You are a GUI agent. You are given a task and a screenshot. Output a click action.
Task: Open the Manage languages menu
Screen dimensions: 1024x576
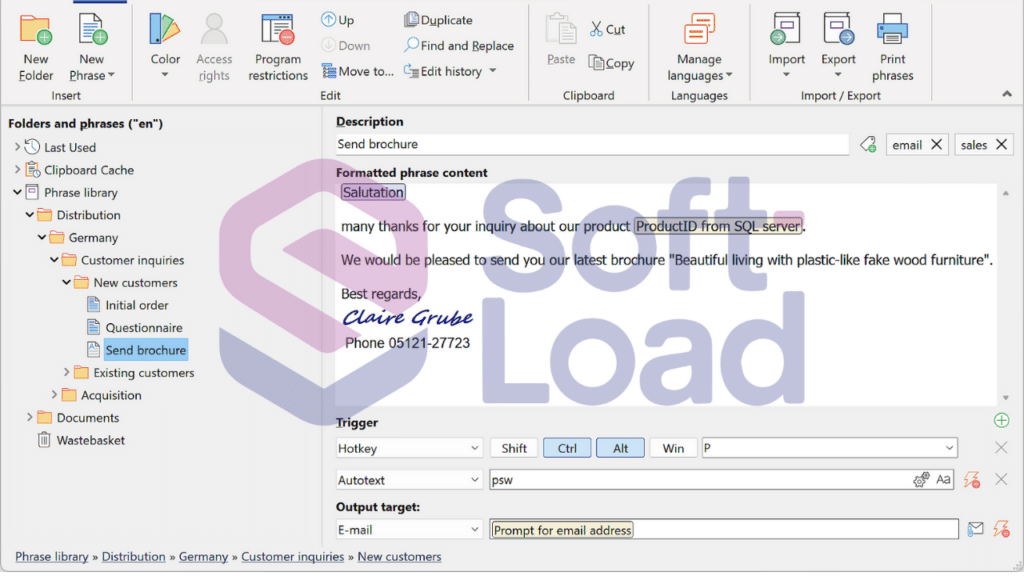point(699,48)
